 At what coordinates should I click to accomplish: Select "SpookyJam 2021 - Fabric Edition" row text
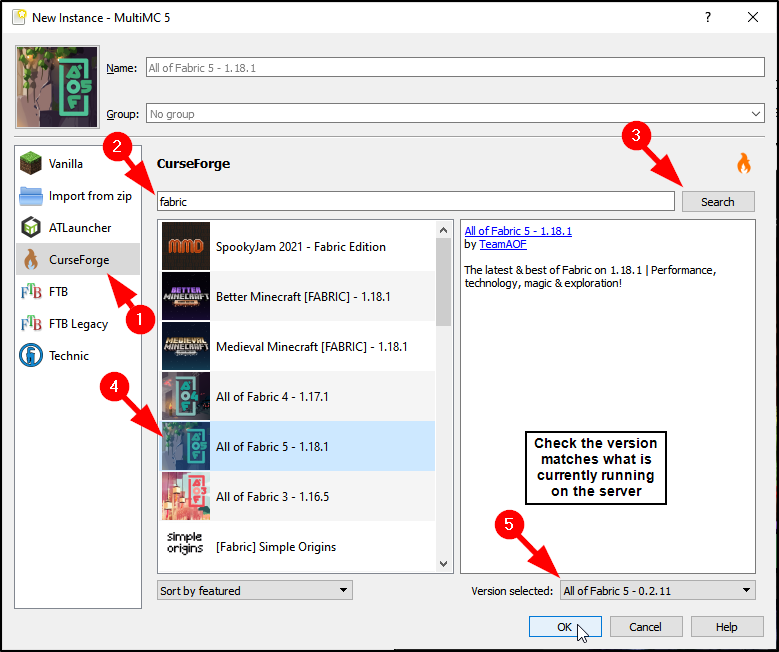[x=301, y=246]
